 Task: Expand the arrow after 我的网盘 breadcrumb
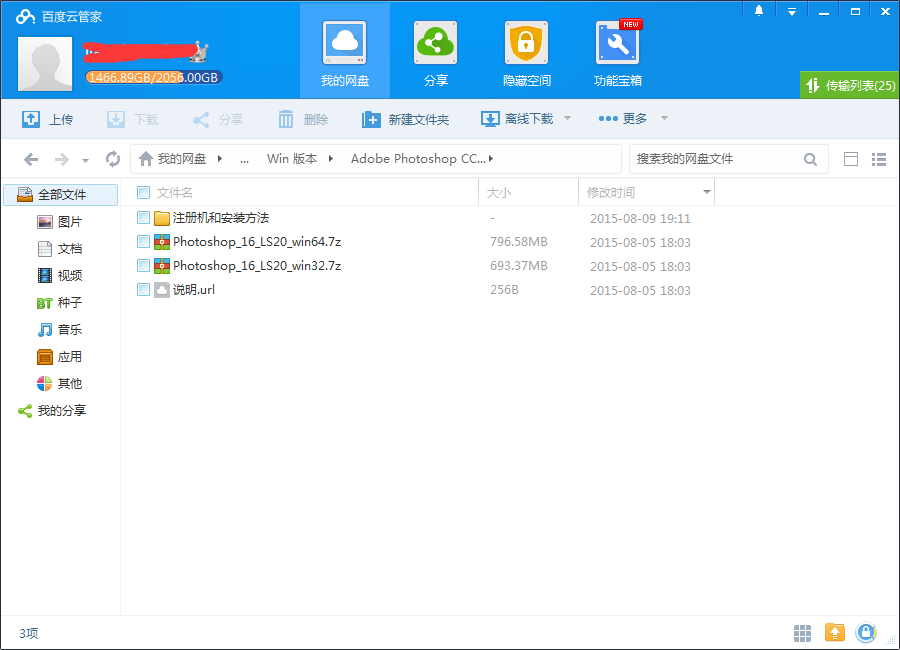pyautogui.click(x=219, y=158)
